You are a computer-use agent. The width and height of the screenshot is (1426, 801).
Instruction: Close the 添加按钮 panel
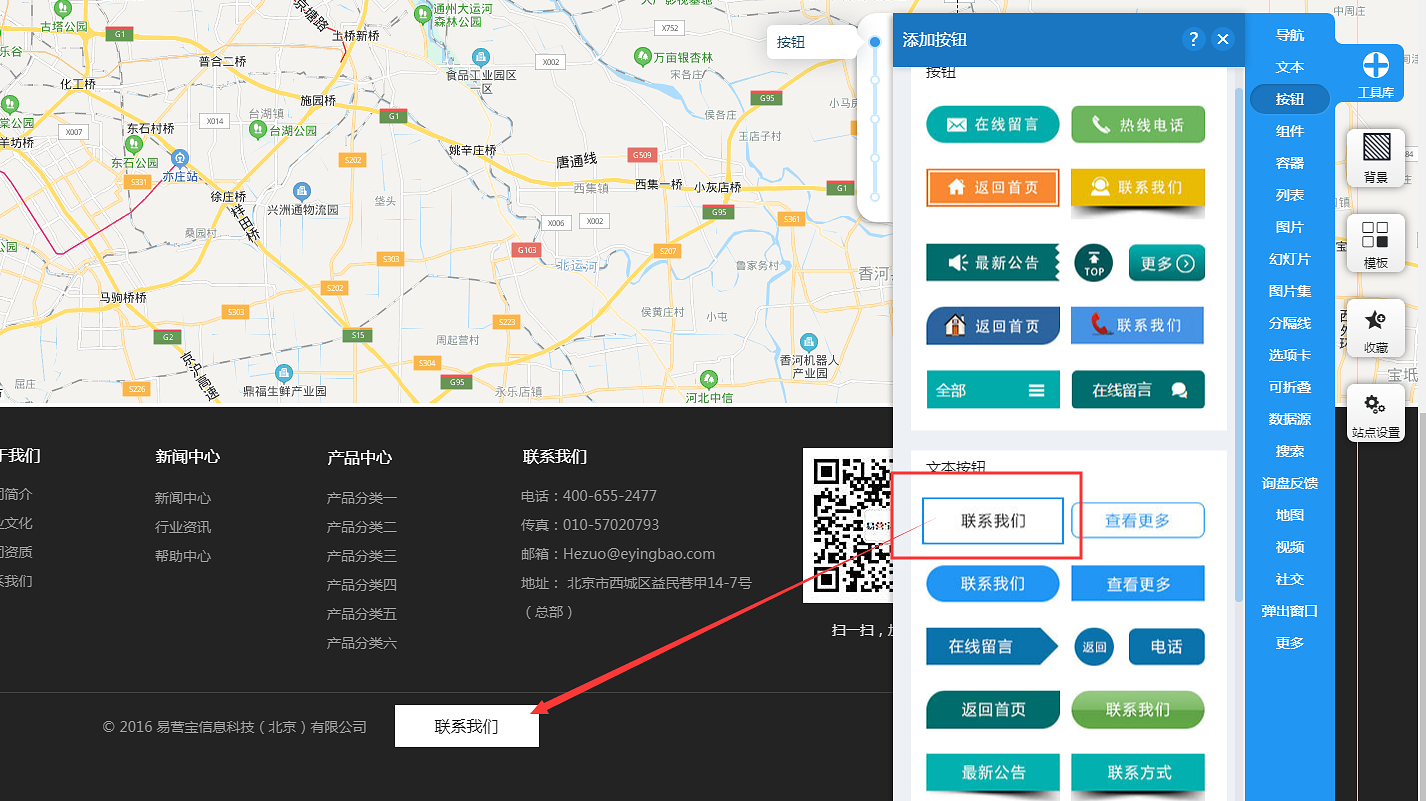[x=1223, y=39]
